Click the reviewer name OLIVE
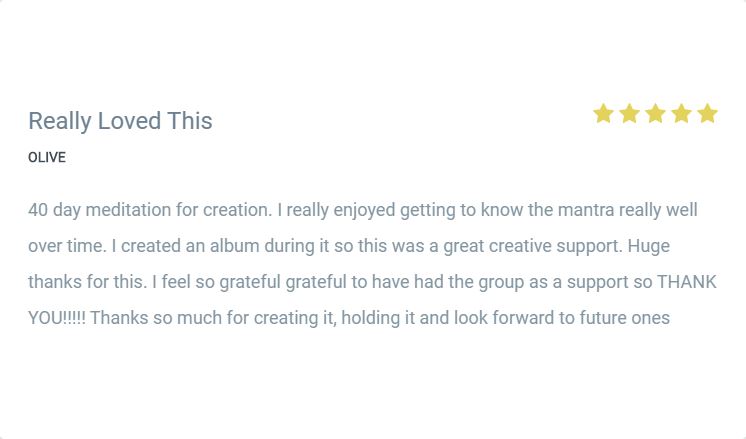 tap(47, 158)
